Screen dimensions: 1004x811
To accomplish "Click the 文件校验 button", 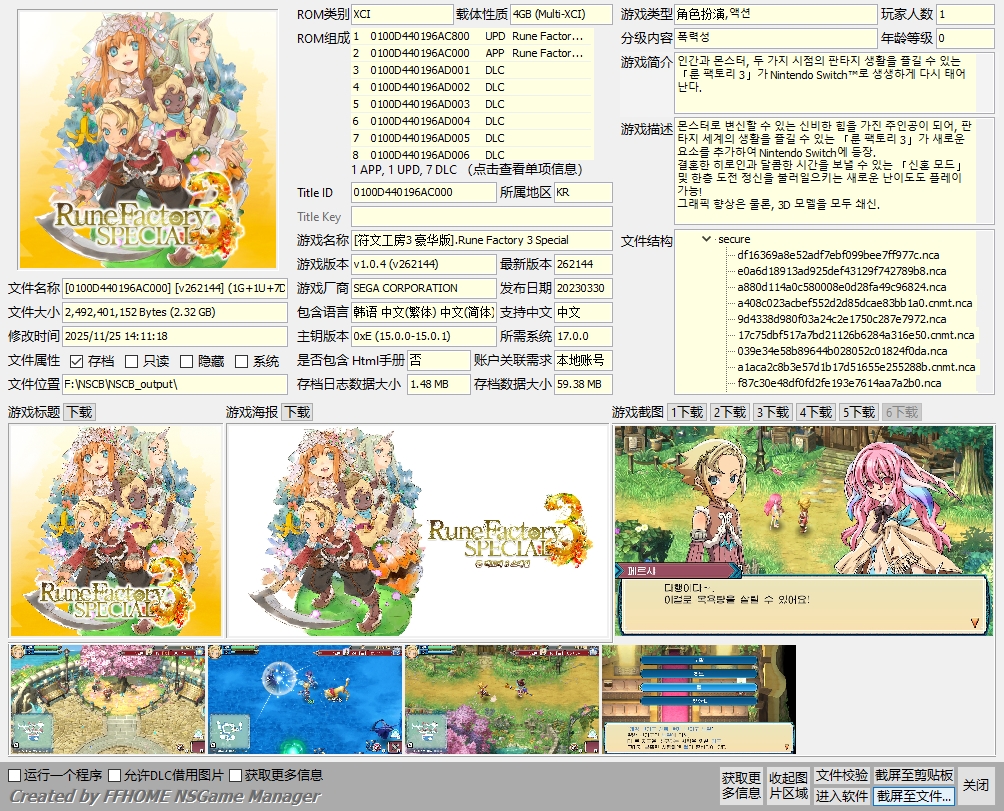I will (841, 776).
